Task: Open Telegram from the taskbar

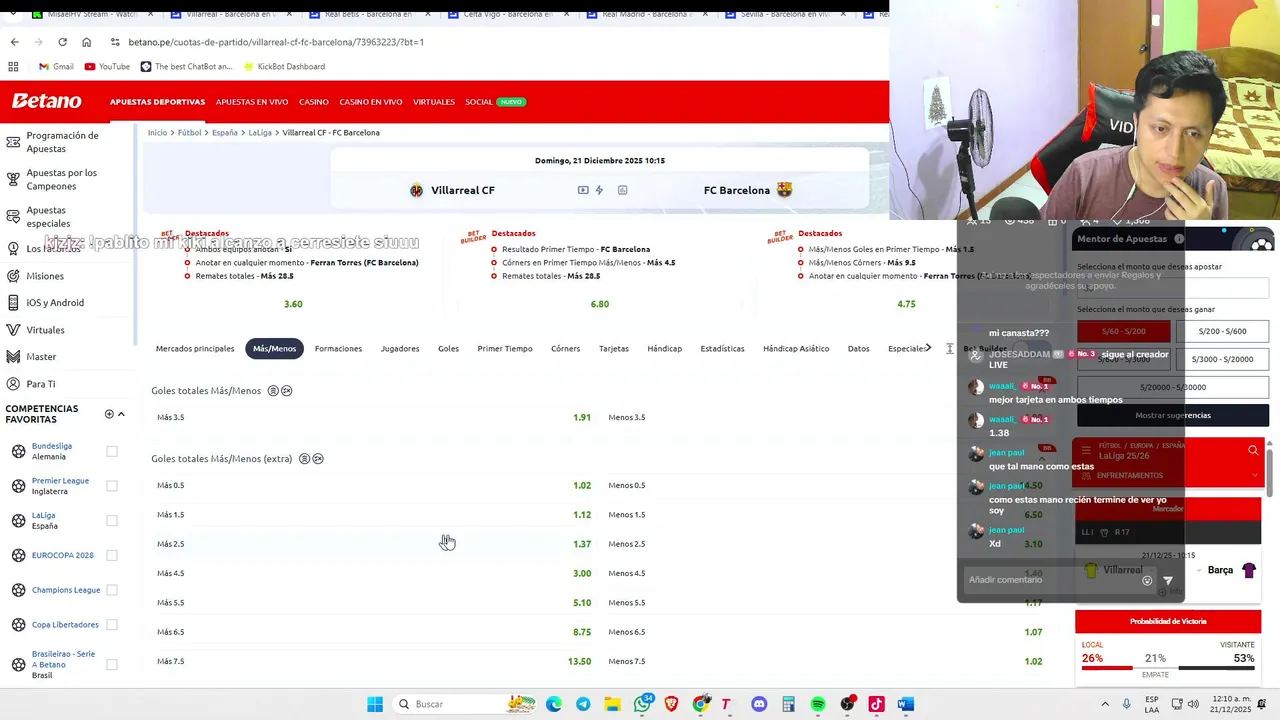Action: tap(583, 704)
